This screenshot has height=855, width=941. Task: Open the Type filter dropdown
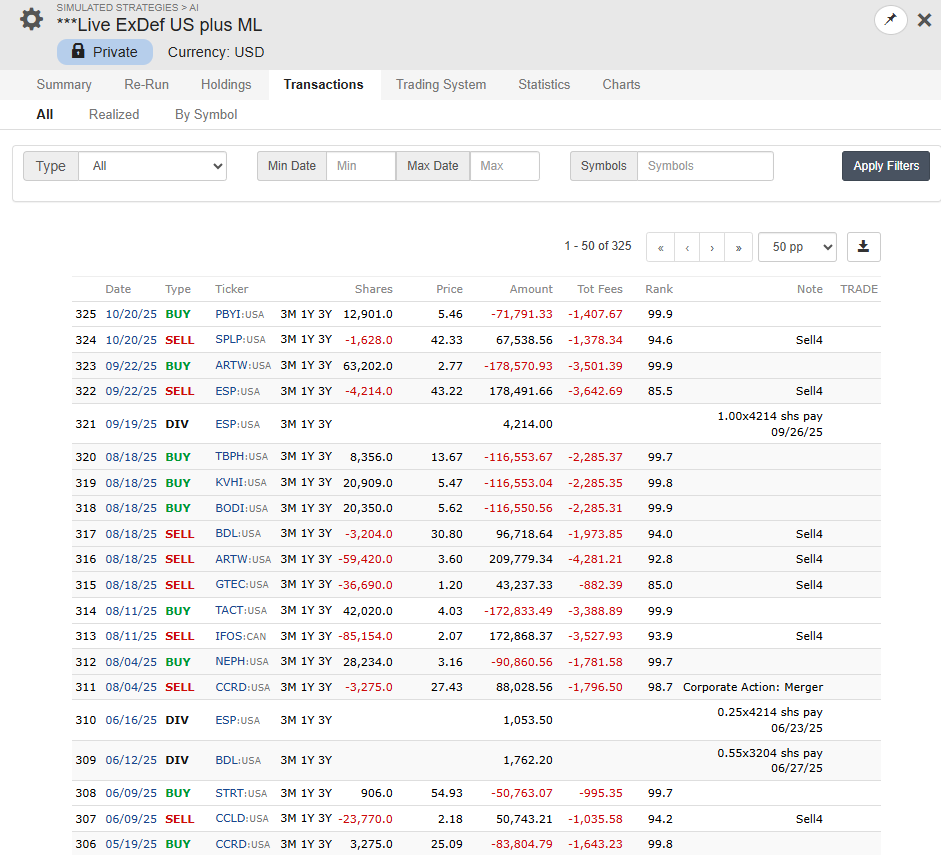click(152, 166)
